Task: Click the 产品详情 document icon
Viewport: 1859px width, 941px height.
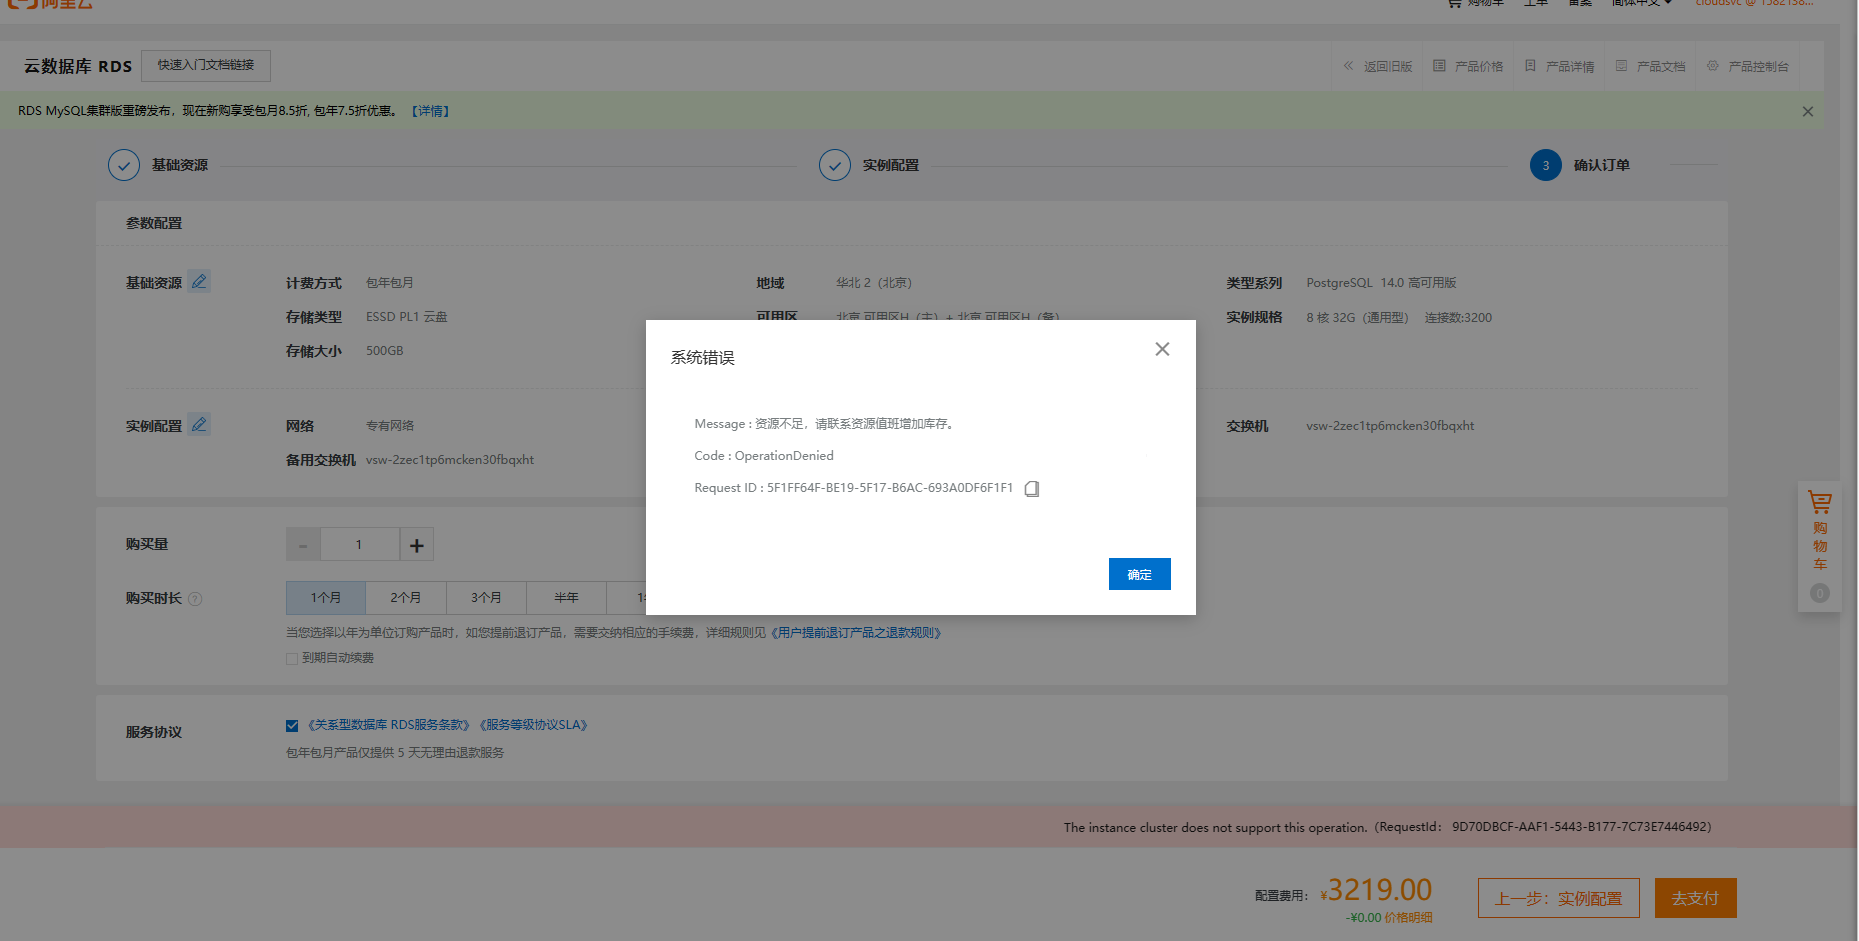Action: point(1530,66)
